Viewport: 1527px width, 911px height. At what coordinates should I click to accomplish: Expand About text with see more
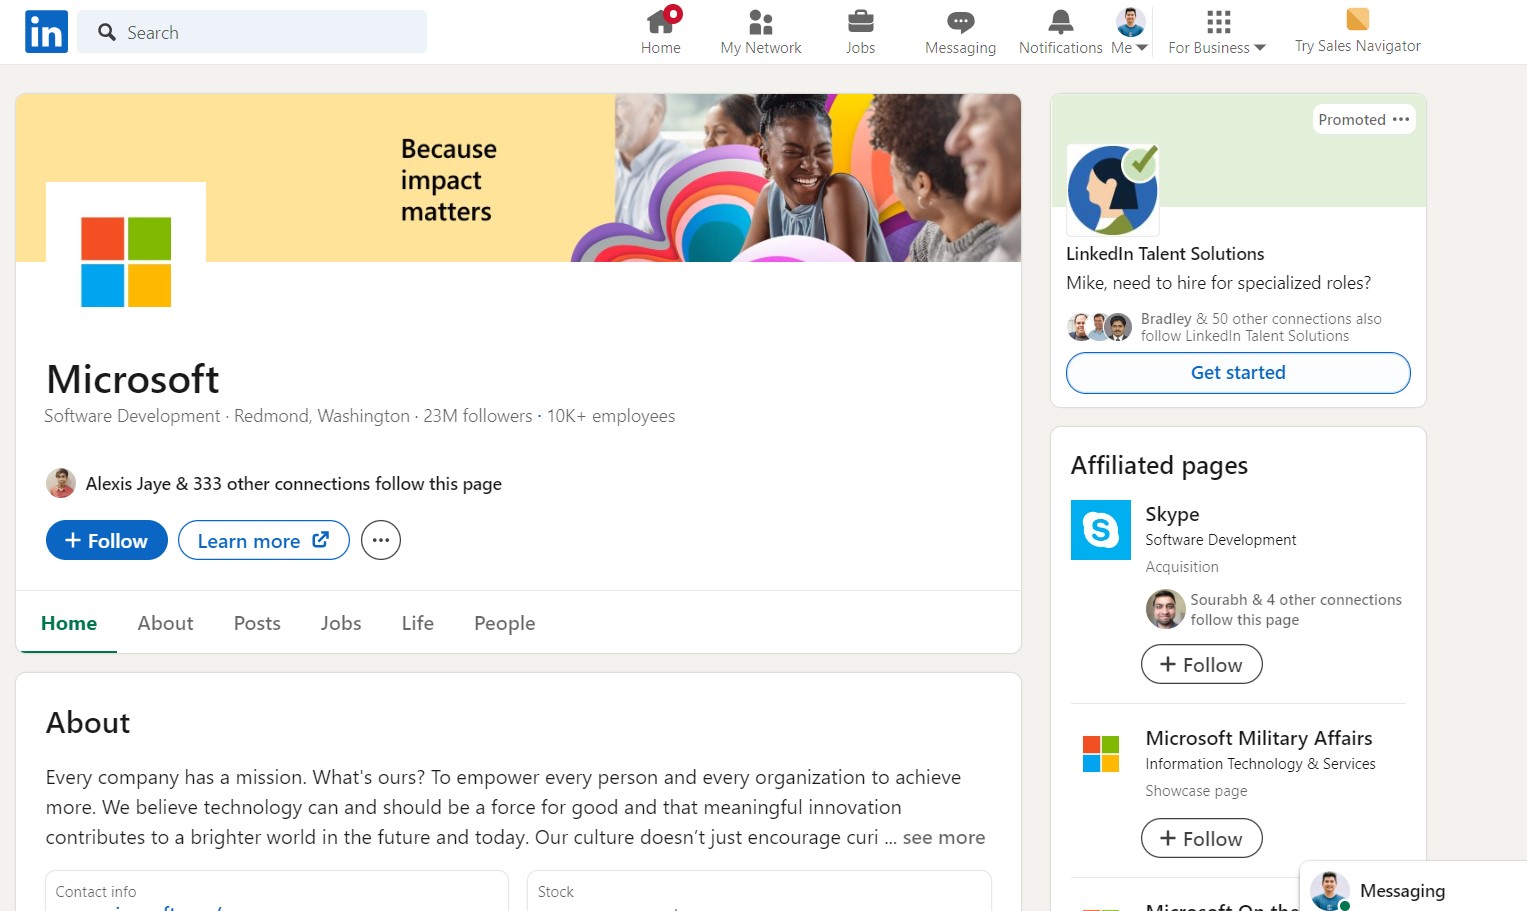point(943,838)
